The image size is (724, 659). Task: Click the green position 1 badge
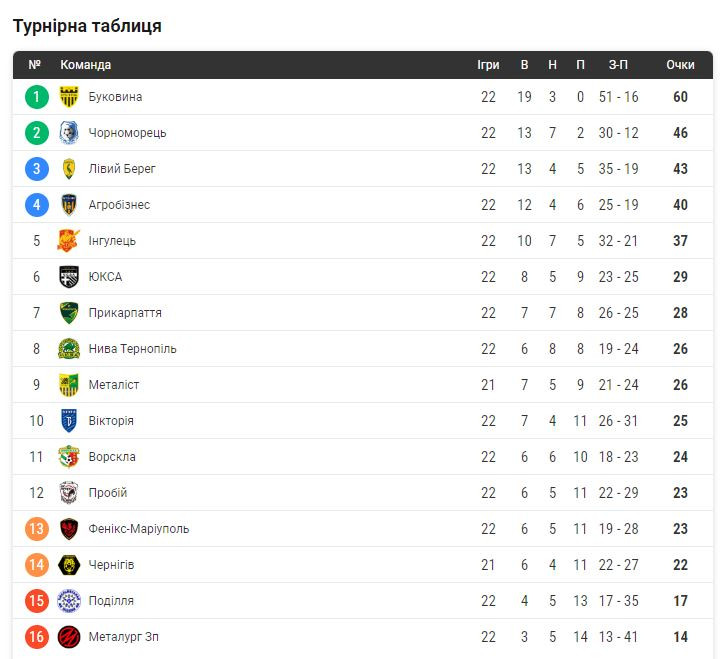[x=37, y=97]
